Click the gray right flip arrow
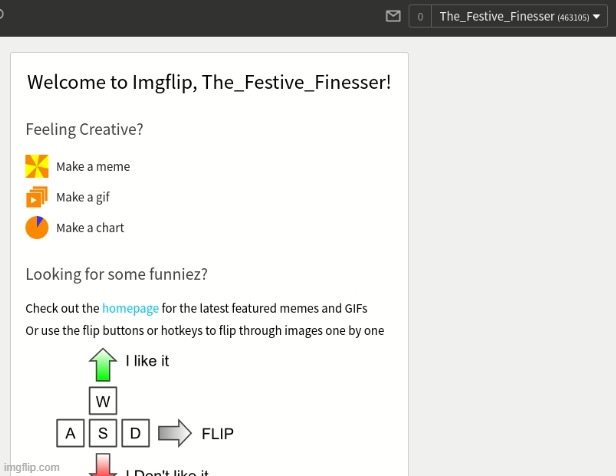This screenshot has width=616, height=476. [x=174, y=433]
